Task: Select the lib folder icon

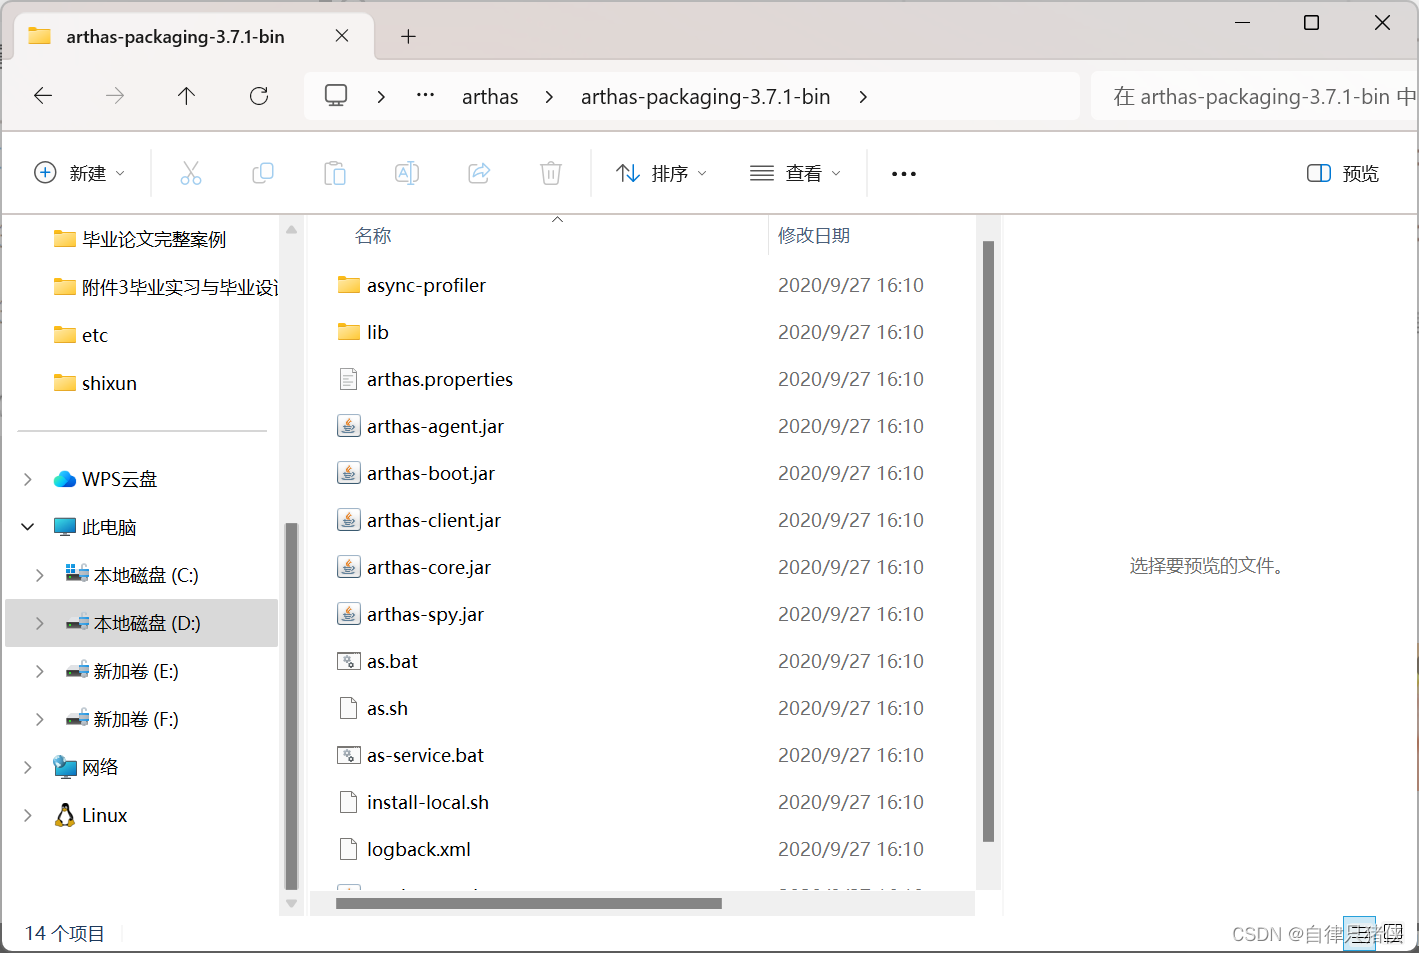Action: [x=348, y=332]
